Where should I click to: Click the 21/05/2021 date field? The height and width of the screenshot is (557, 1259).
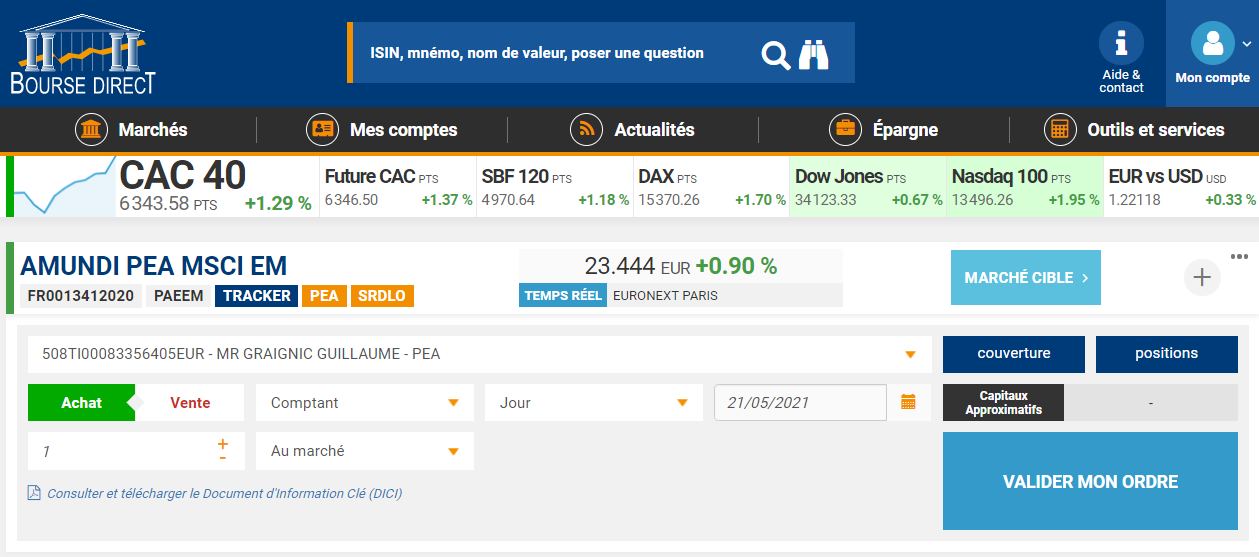800,403
